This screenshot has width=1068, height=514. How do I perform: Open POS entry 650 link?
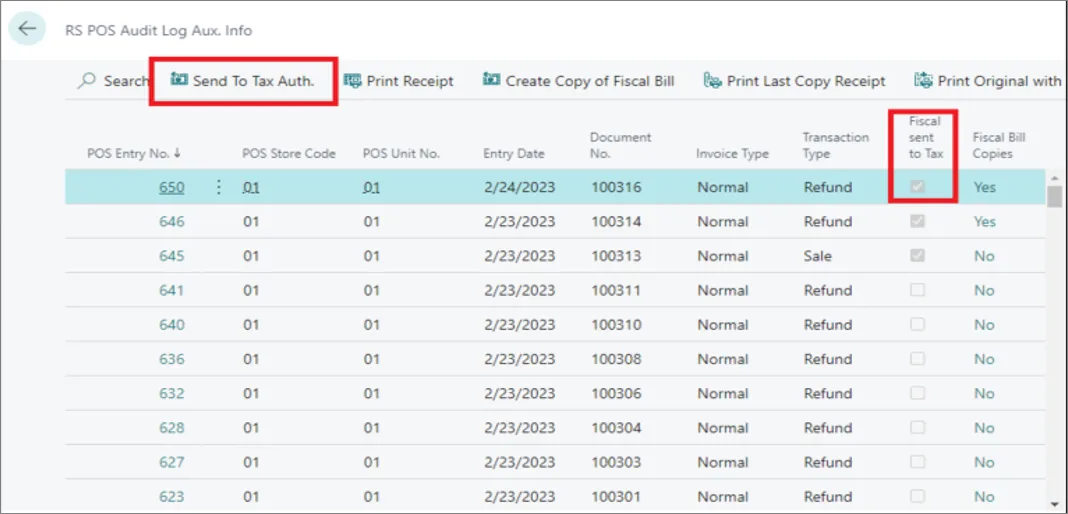pyautogui.click(x=172, y=187)
